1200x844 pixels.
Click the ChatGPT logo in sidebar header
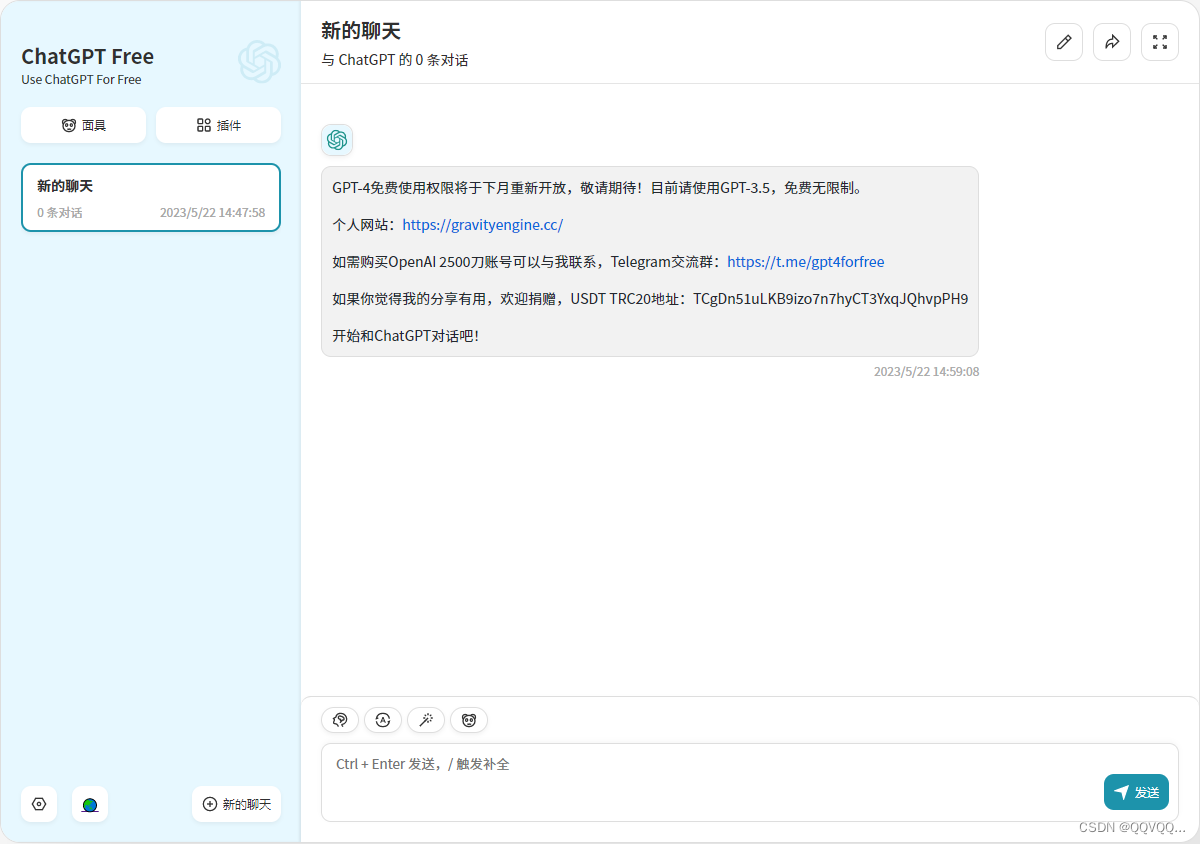[x=259, y=62]
